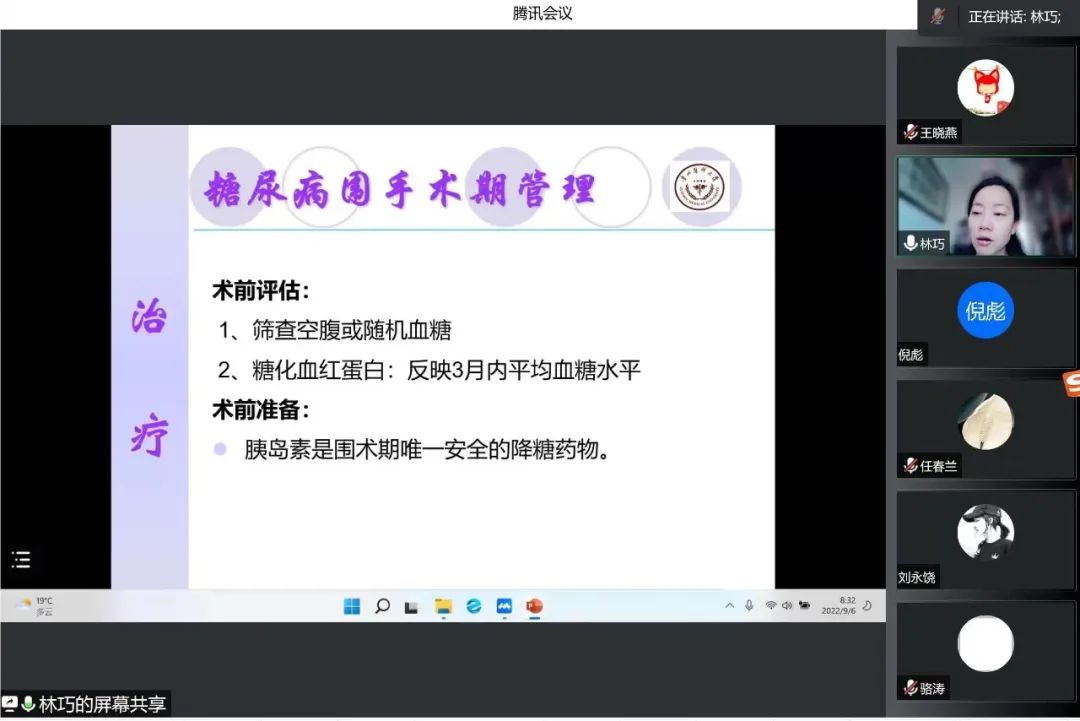The height and width of the screenshot is (721, 1080).
Task: Expand the system tray hidden icons chevron
Action: tap(729, 606)
